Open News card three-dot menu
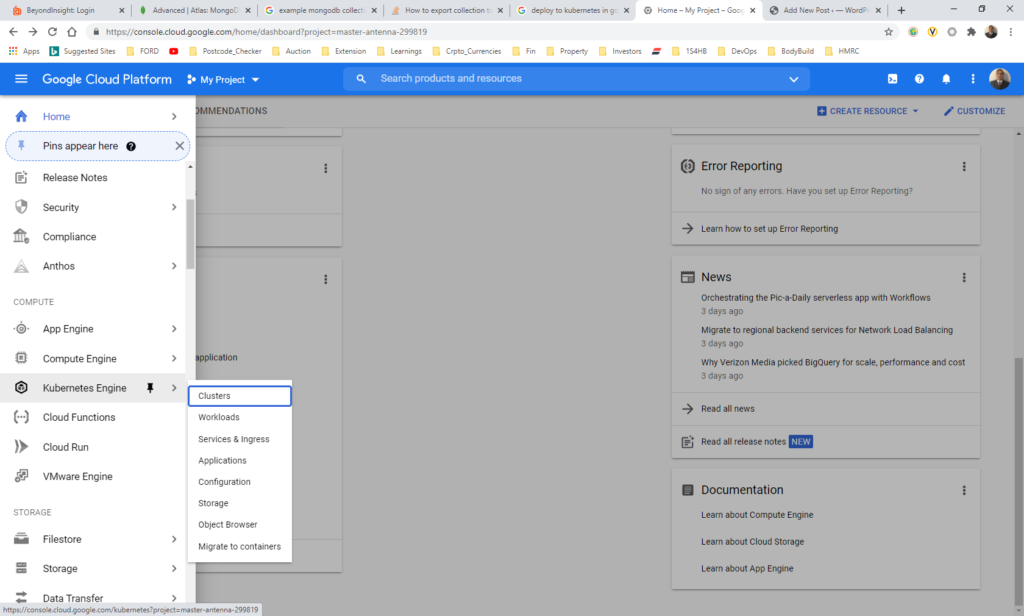 click(964, 278)
